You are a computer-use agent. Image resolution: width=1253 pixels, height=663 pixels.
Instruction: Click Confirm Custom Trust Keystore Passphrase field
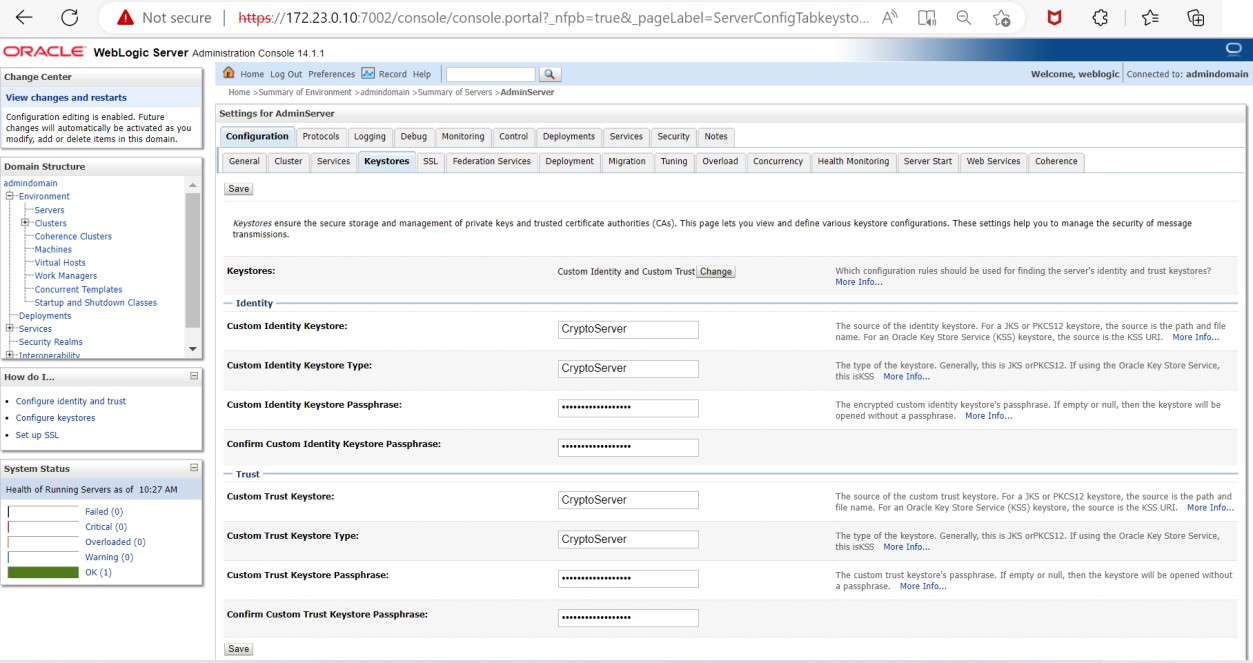tap(628, 618)
